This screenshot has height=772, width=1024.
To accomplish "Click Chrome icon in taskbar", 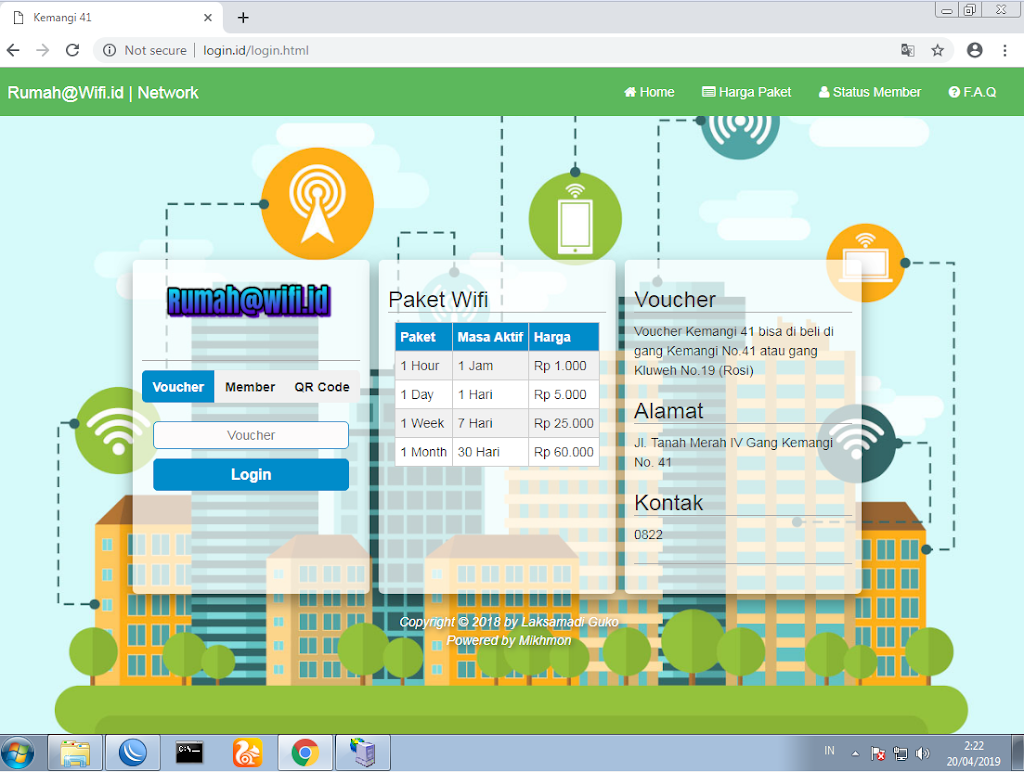I will (305, 753).
